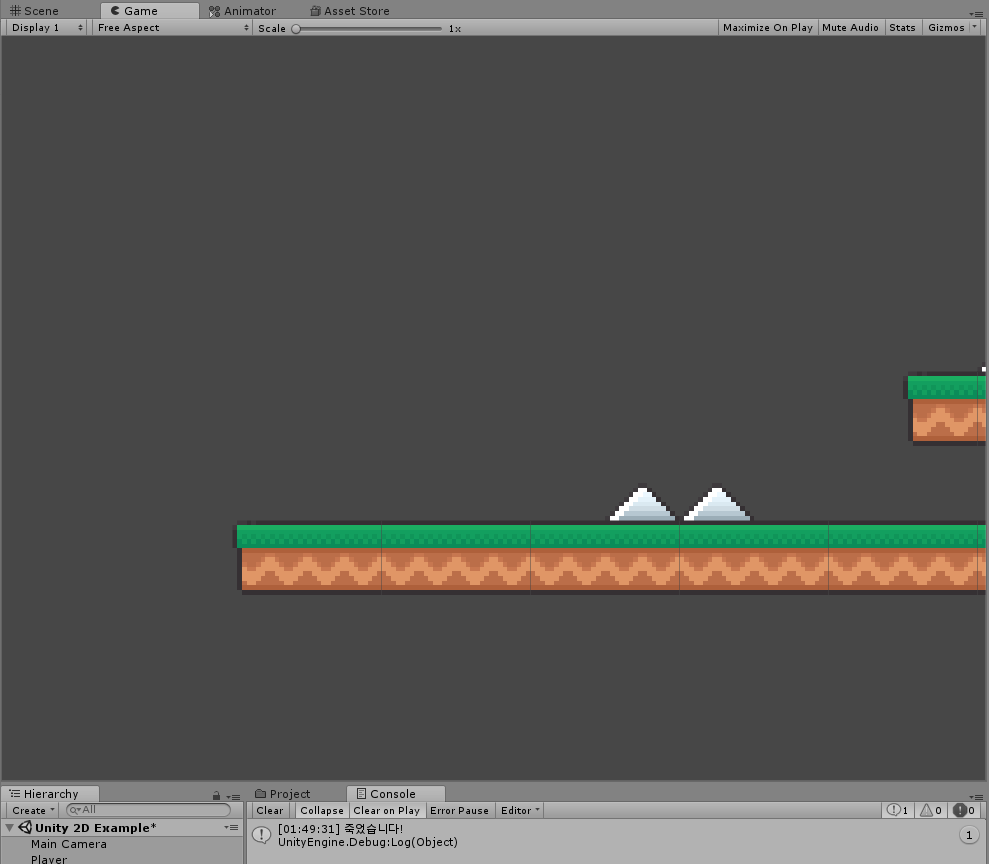Open the Game view panel options menu
Viewport: 989px width, 864px height.
click(x=976, y=13)
